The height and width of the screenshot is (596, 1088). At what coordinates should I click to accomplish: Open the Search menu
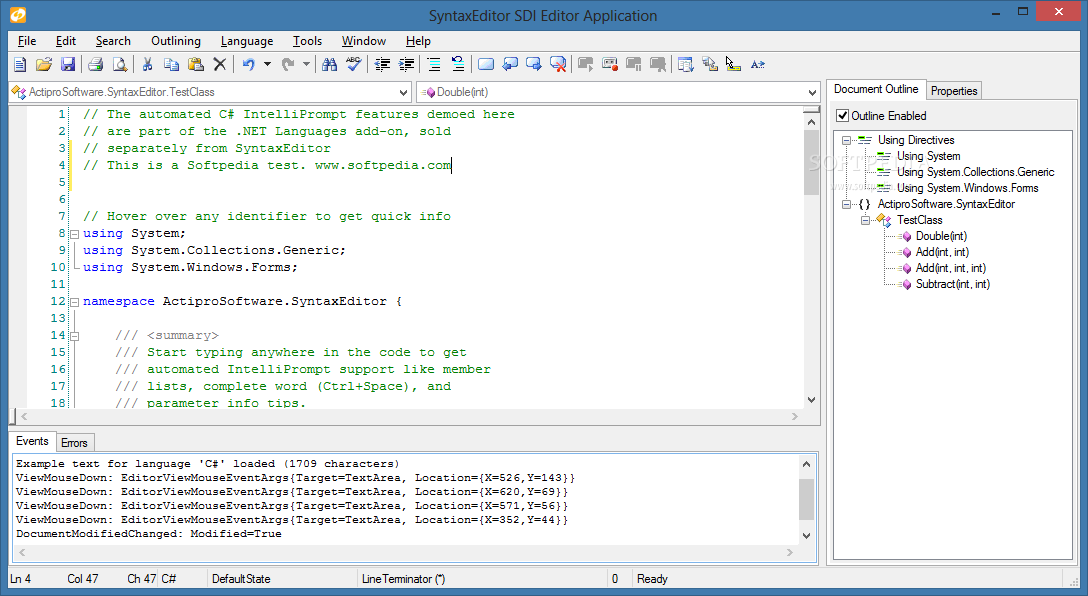click(113, 41)
